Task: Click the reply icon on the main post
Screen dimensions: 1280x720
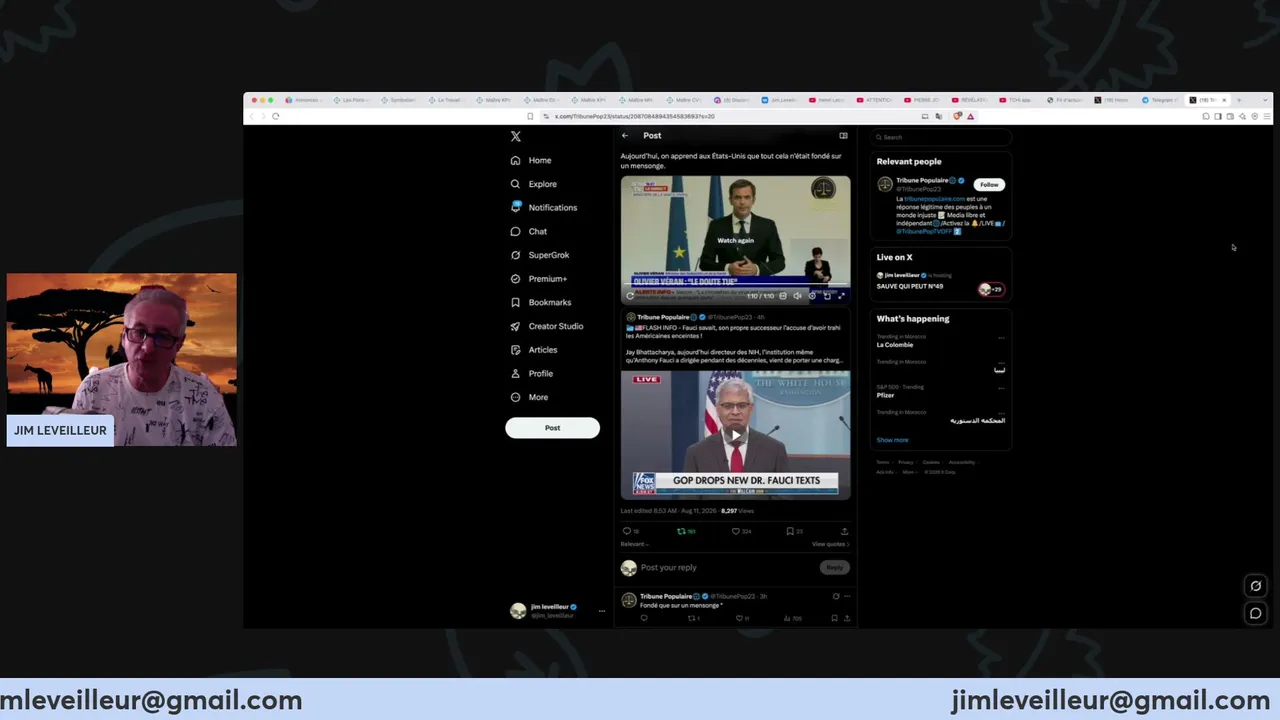Action: (x=627, y=531)
